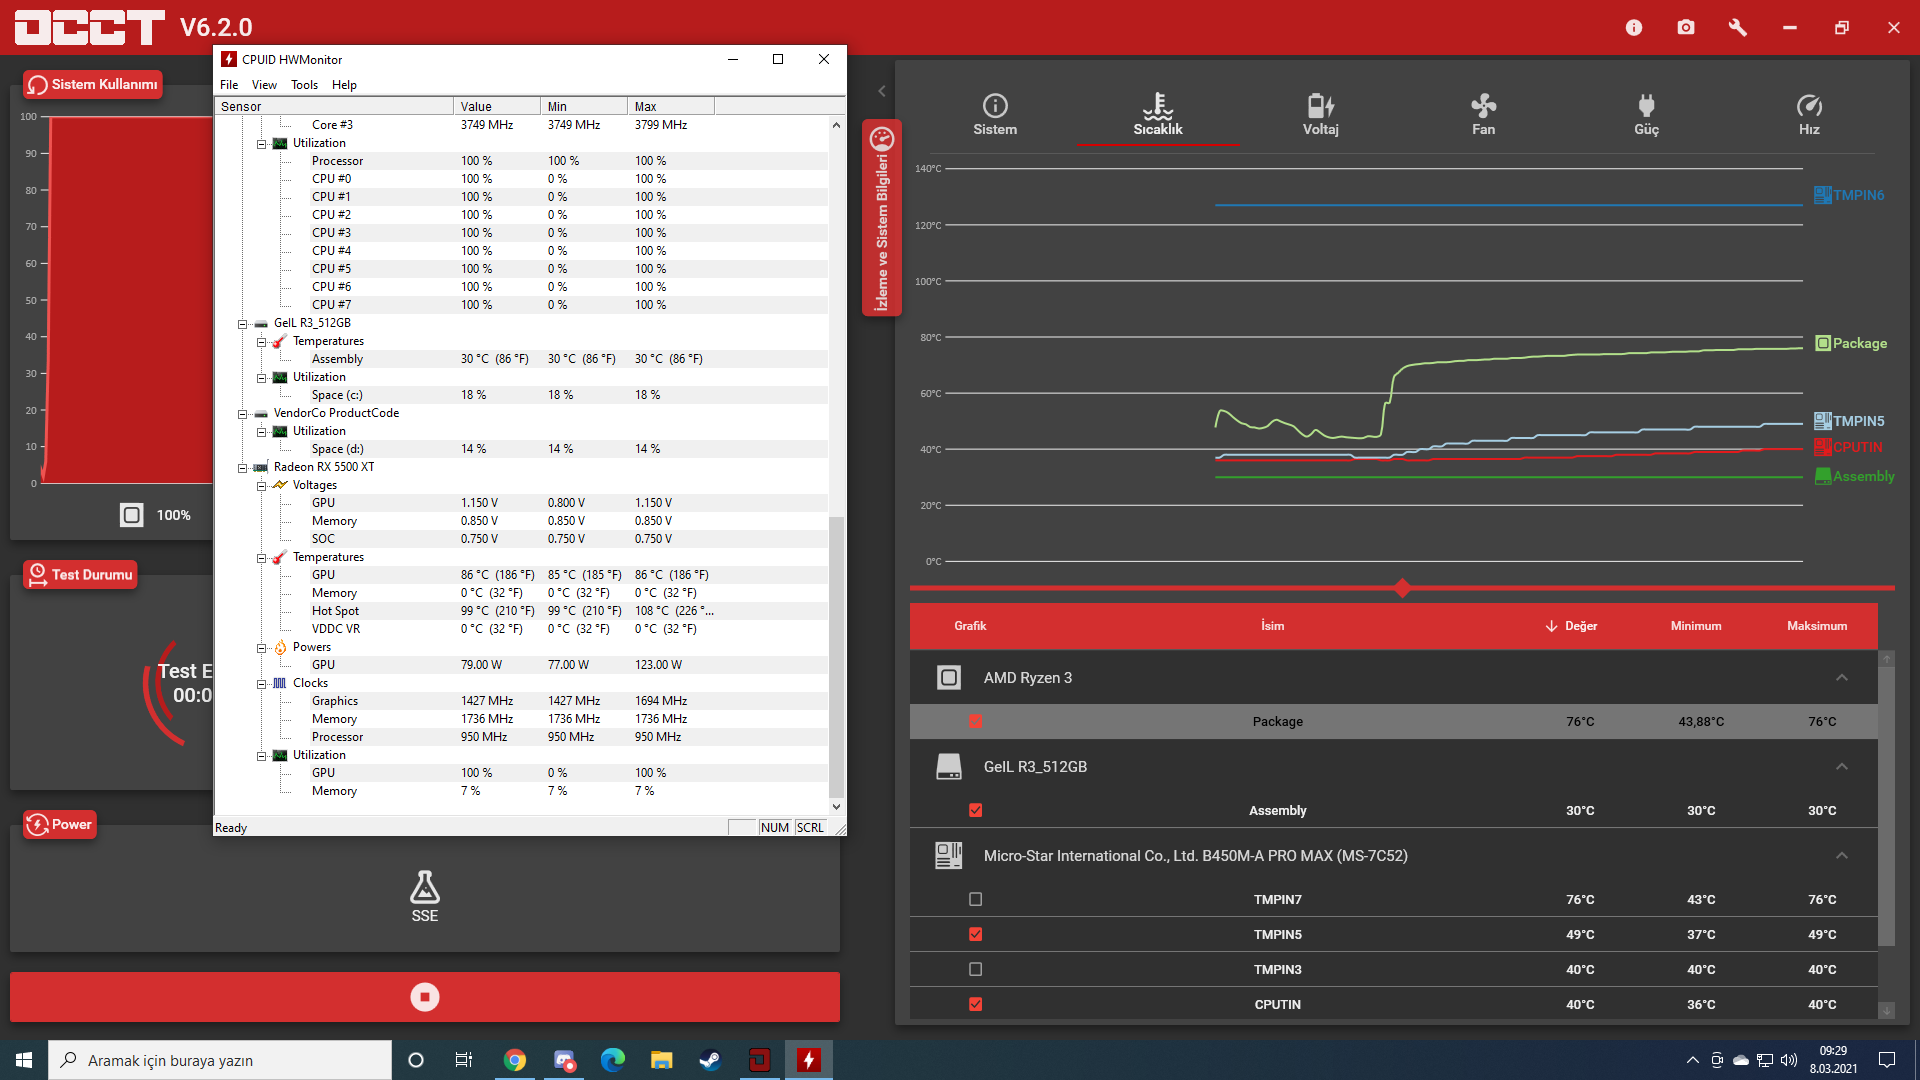The image size is (1920, 1080).
Task: Open the View menu in HWMonitor
Action: [264, 85]
